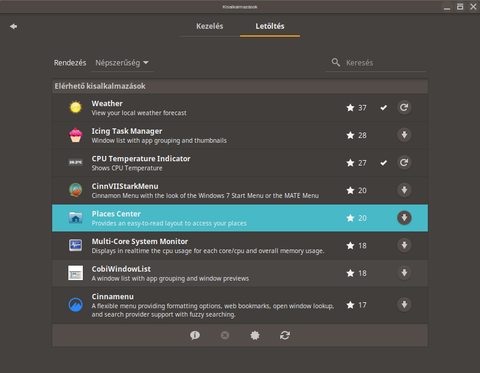Click the magnifying glass search icon
Viewport: 480px width, 373px height.
336,62
